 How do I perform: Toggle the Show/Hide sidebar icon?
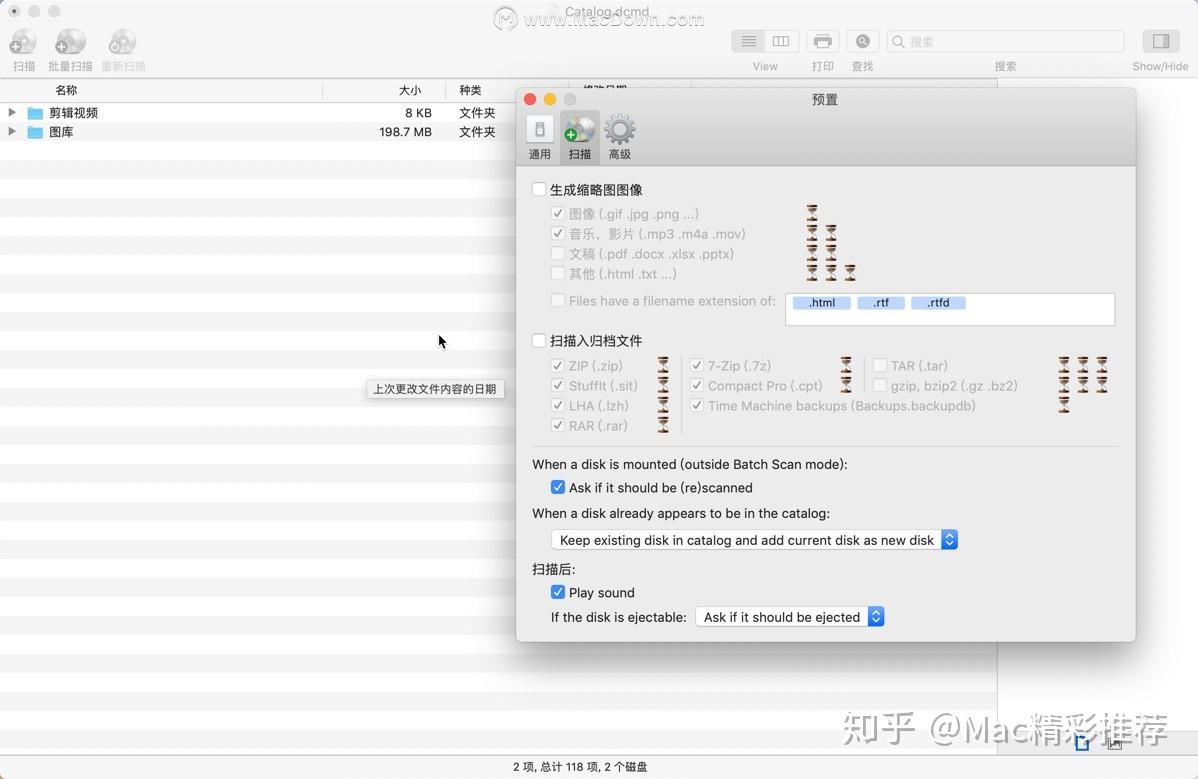click(x=1159, y=41)
